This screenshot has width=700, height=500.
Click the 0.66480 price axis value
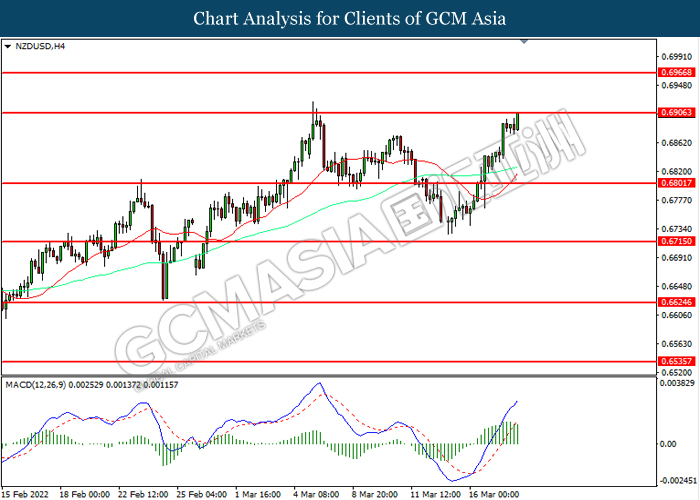677,286
